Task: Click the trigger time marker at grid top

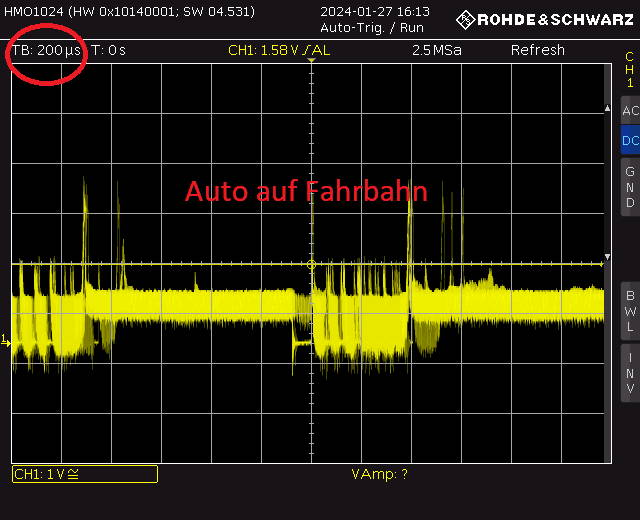Action: [x=311, y=60]
